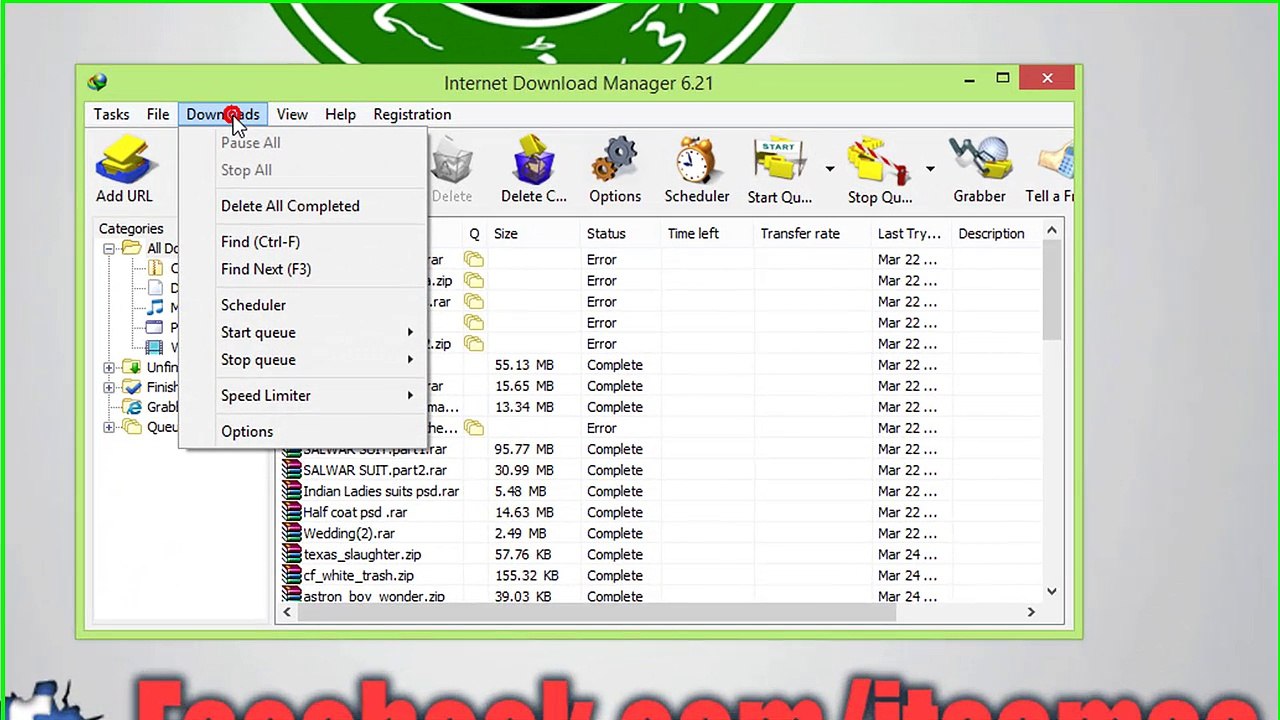The width and height of the screenshot is (1280, 720).
Task: Expand the Queues tree node
Action: click(x=109, y=427)
